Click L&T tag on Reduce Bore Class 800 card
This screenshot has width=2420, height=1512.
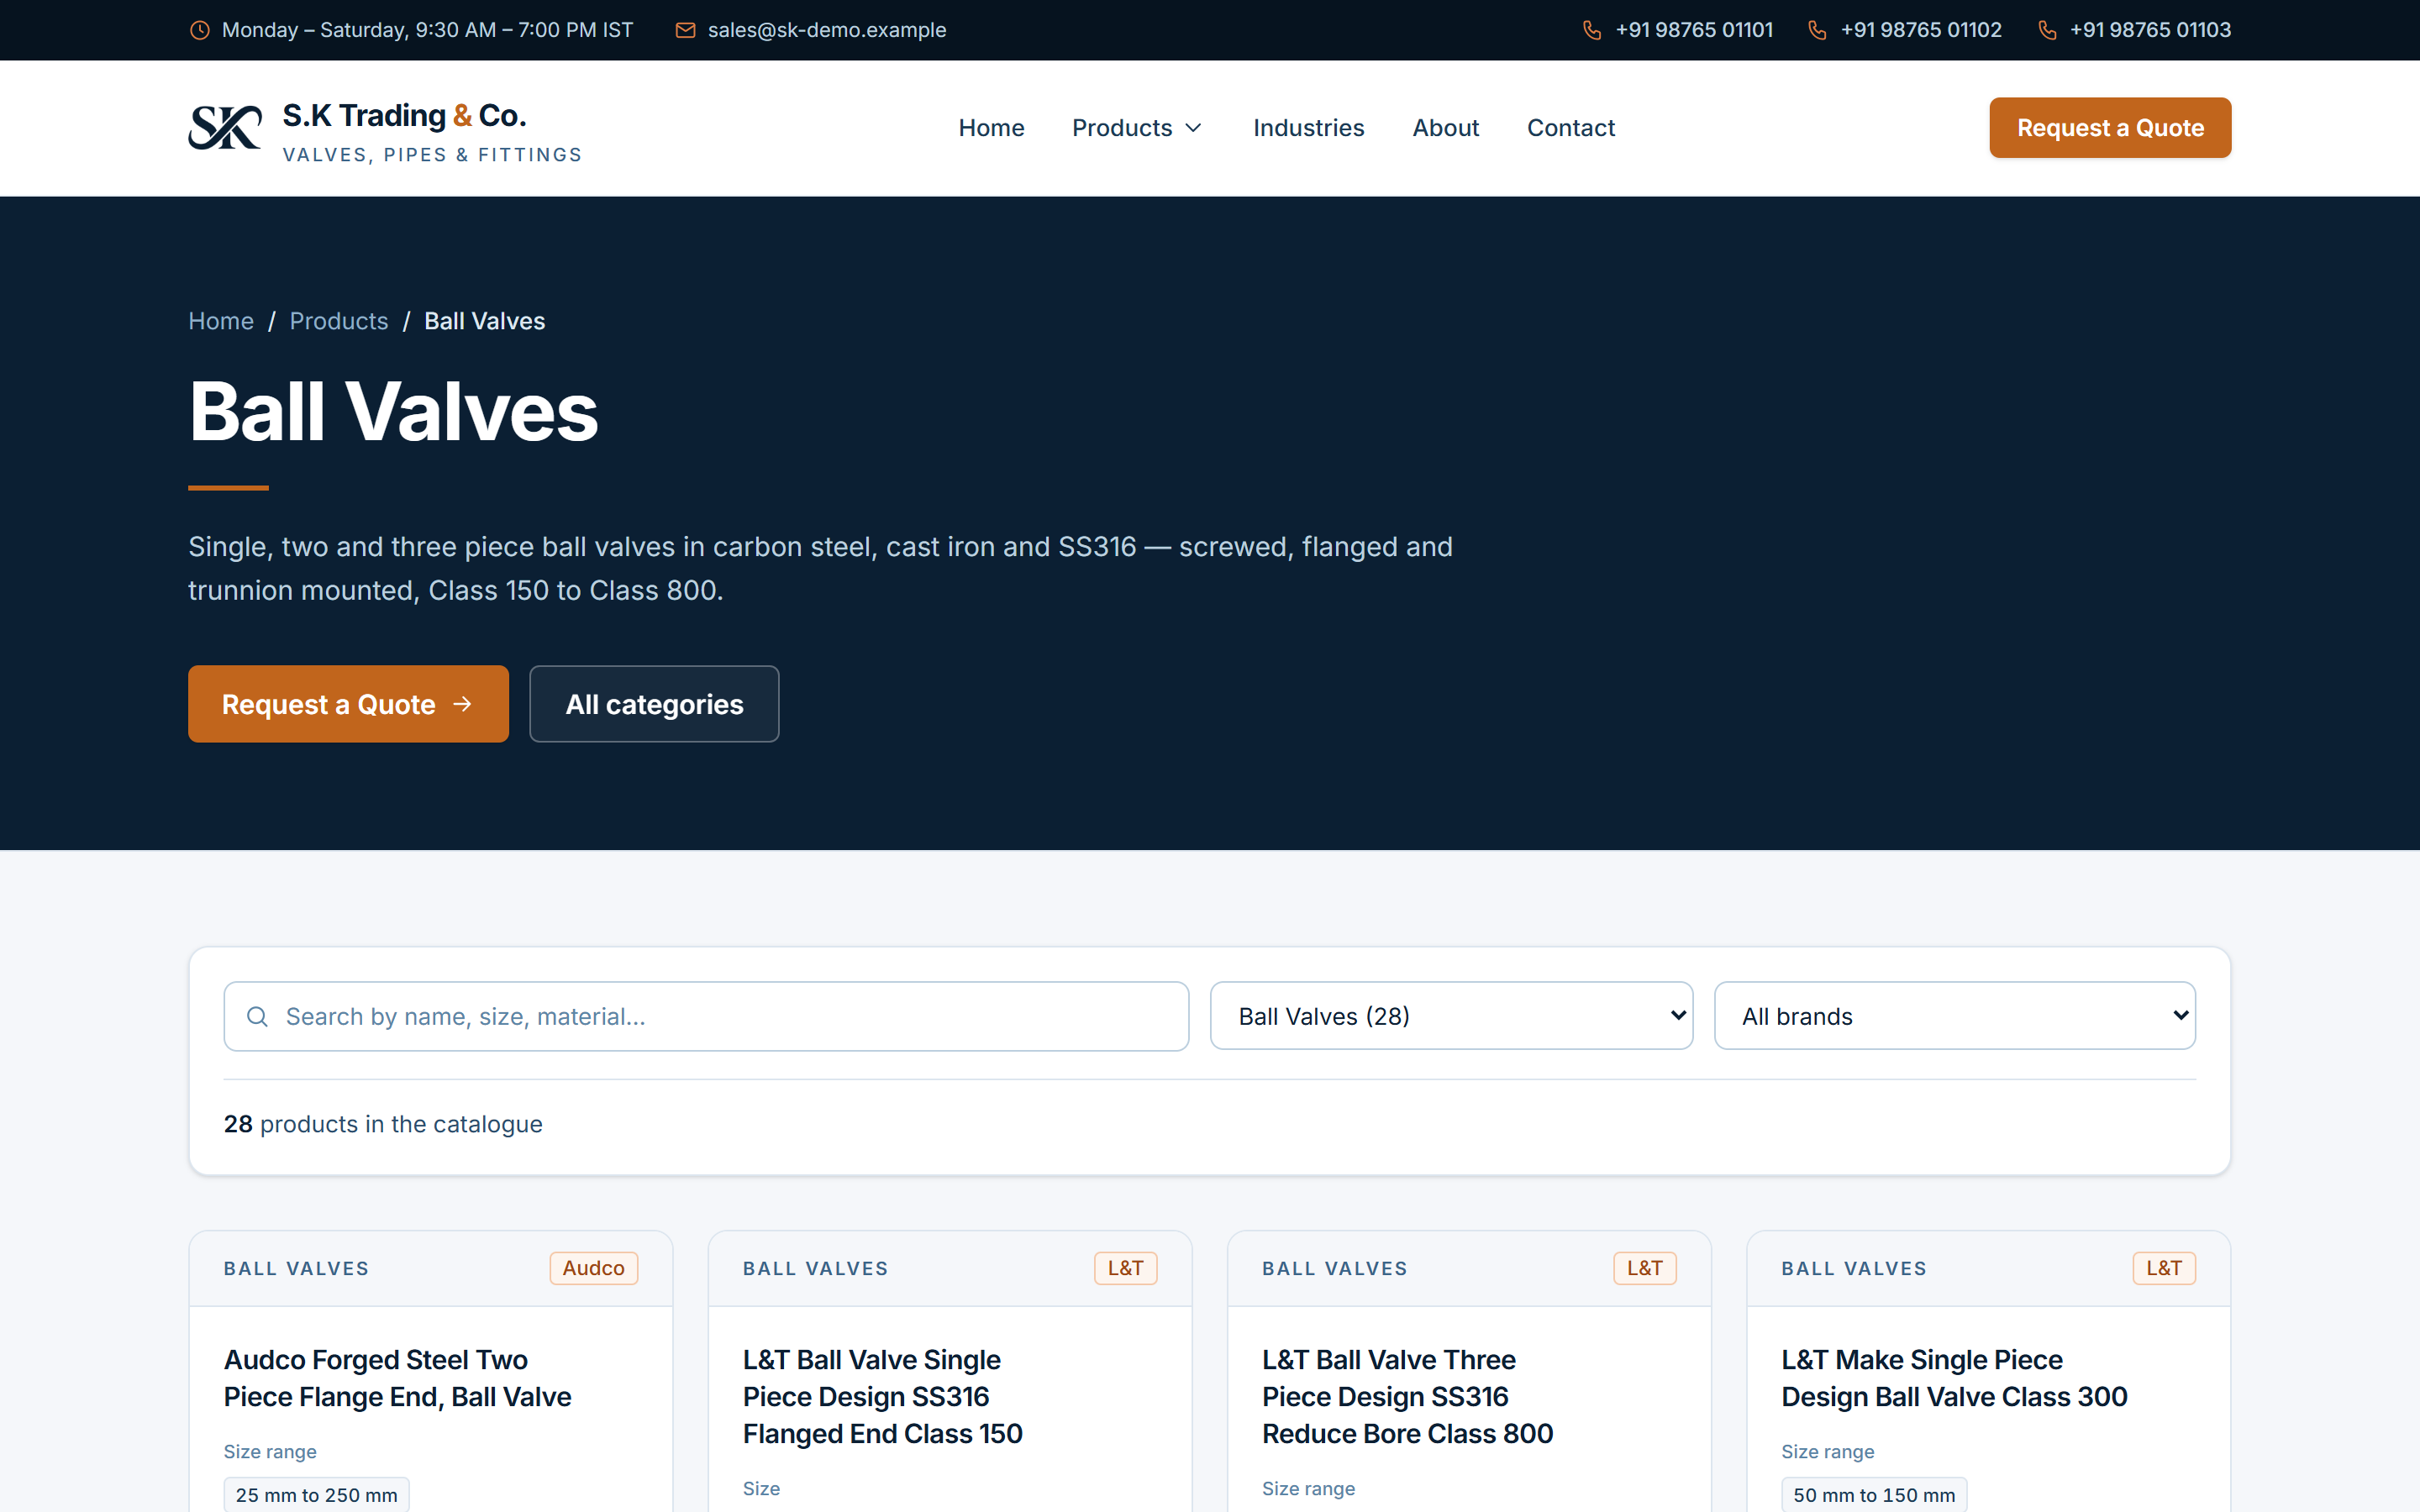pos(1644,1268)
